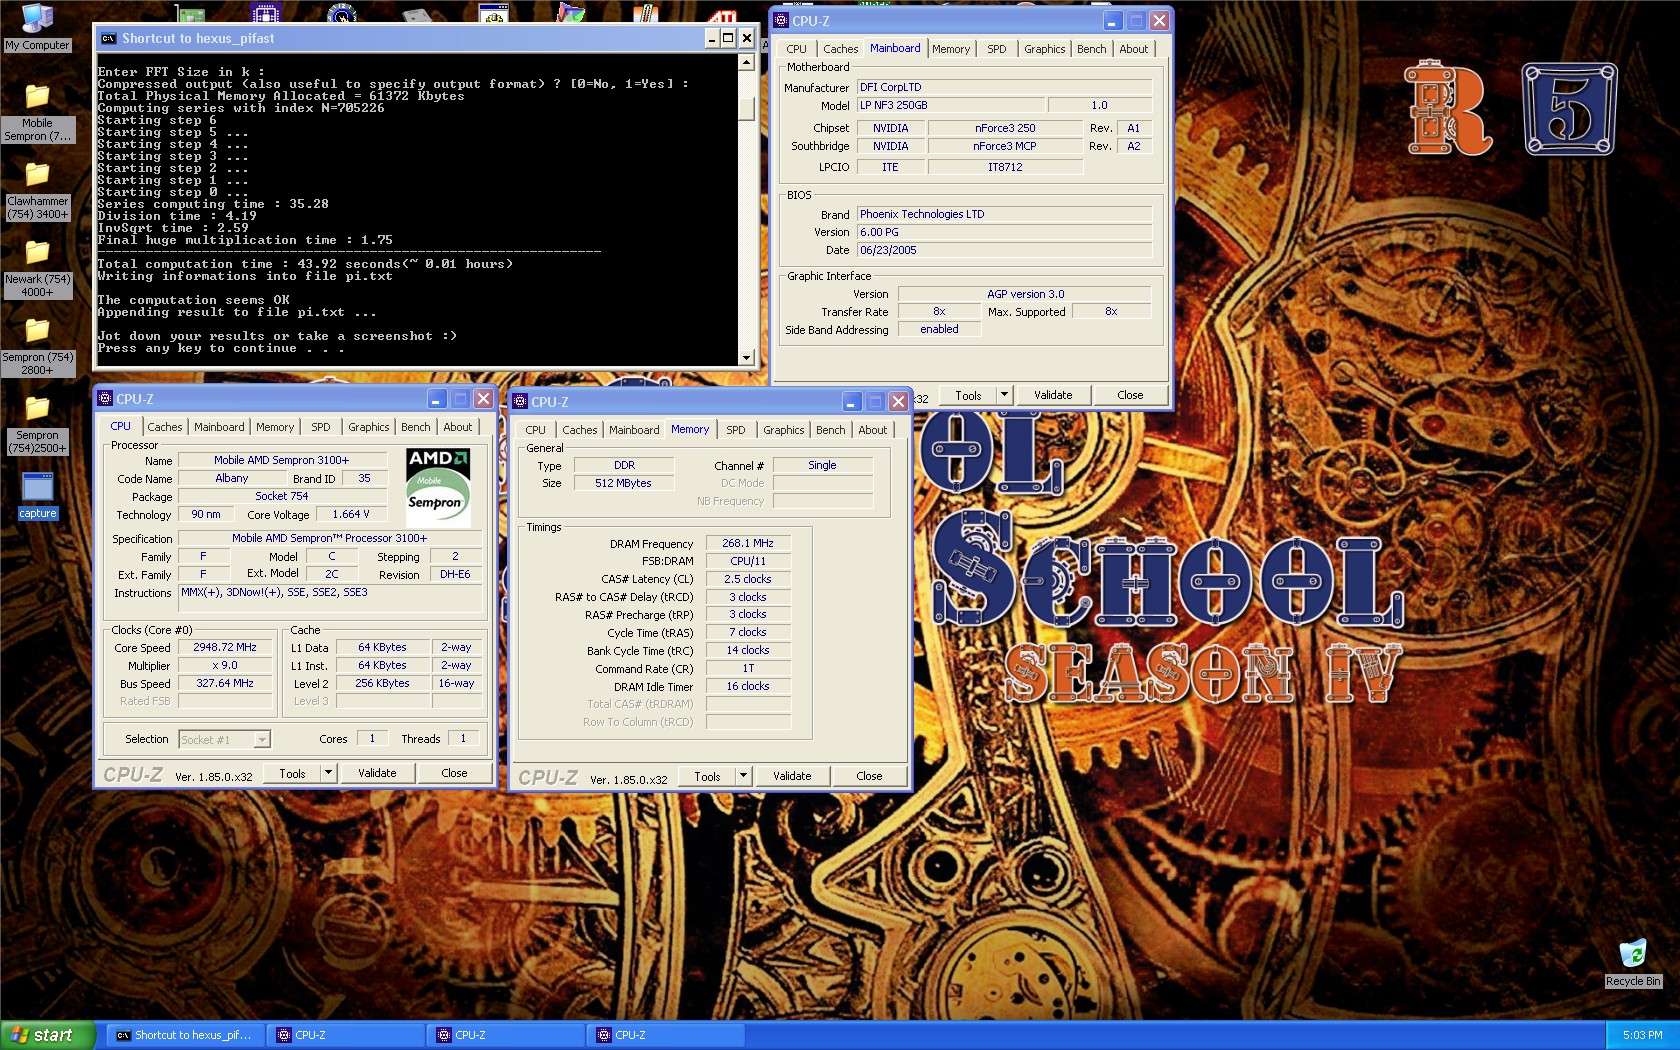Click Validate in the Memory window
The image size is (1680, 1050).
[x=792, y=776]
